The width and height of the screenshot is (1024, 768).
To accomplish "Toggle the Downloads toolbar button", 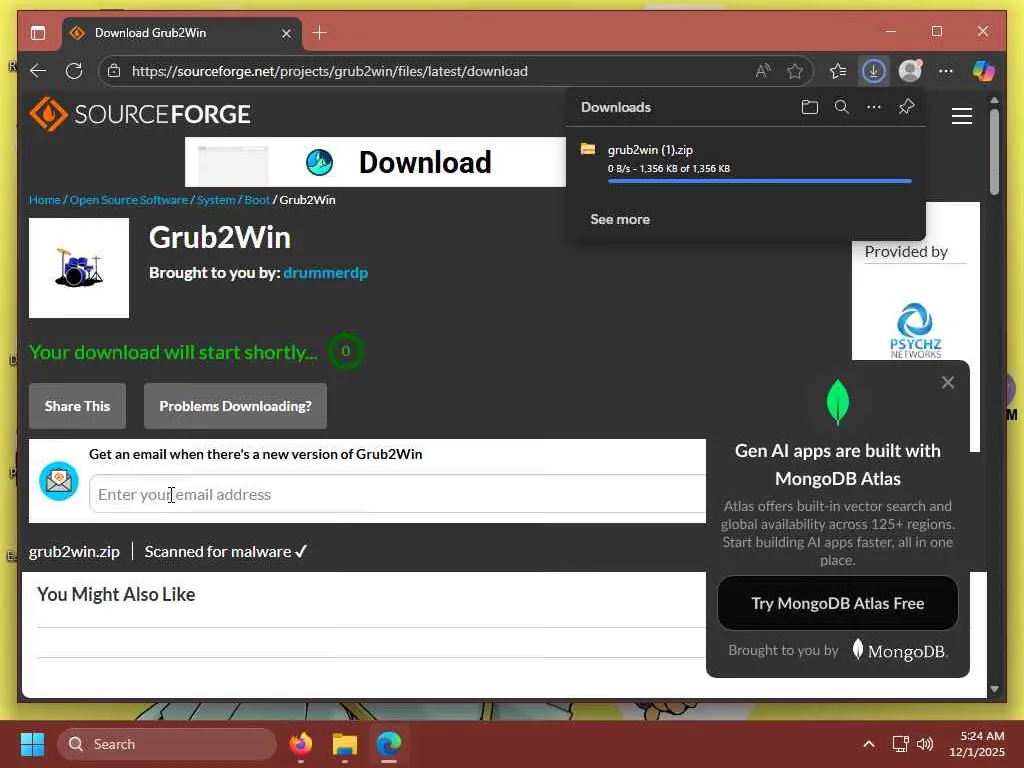I will 874,71.
